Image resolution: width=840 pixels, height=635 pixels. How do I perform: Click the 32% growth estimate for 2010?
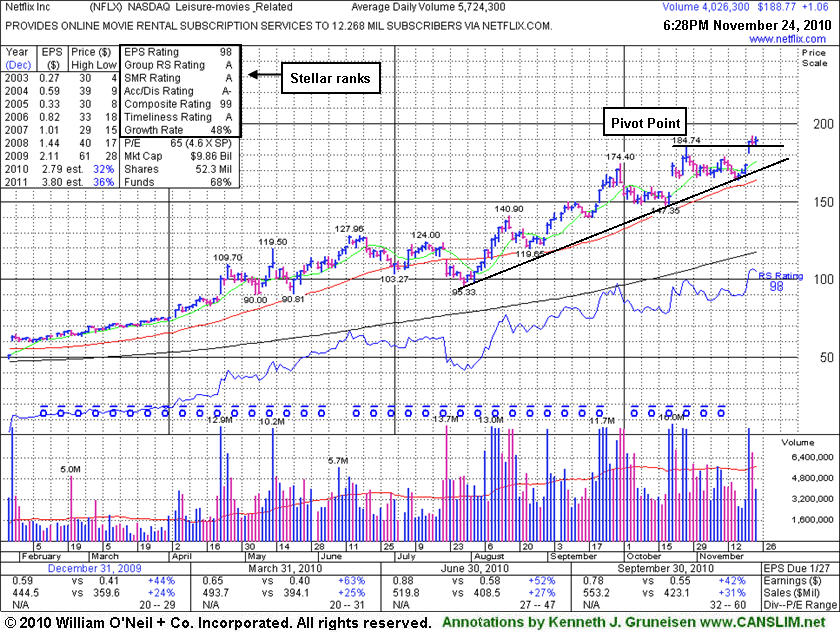(103, 169)
